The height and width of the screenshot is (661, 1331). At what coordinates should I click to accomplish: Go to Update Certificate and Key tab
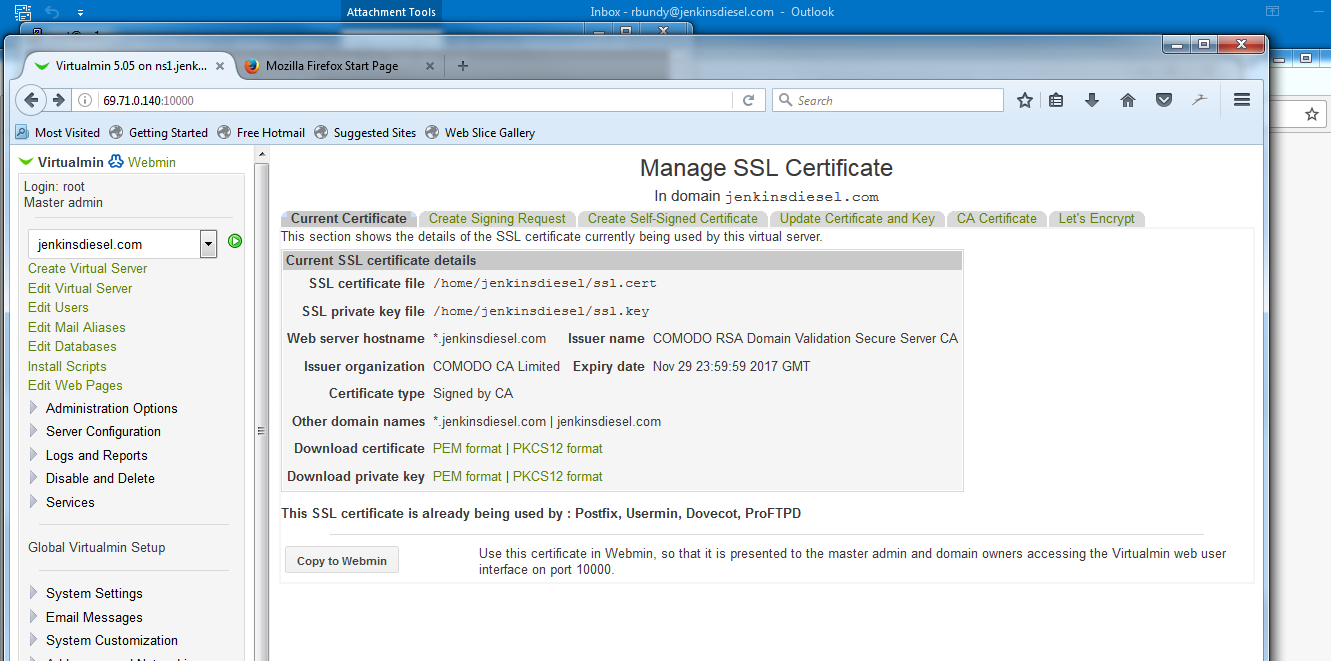point(857,218)
